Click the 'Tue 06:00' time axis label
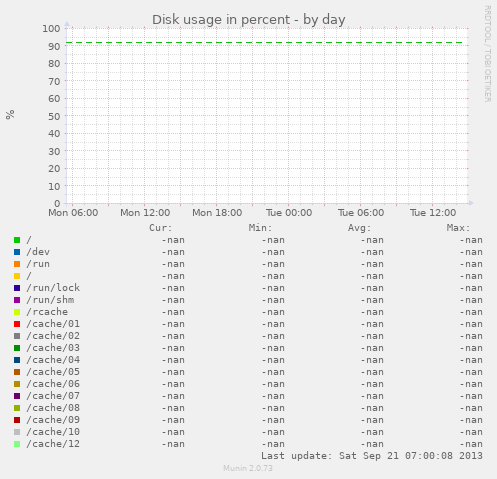Image resolution: width=497 pixels, height=479 pixels. point(361,213)
